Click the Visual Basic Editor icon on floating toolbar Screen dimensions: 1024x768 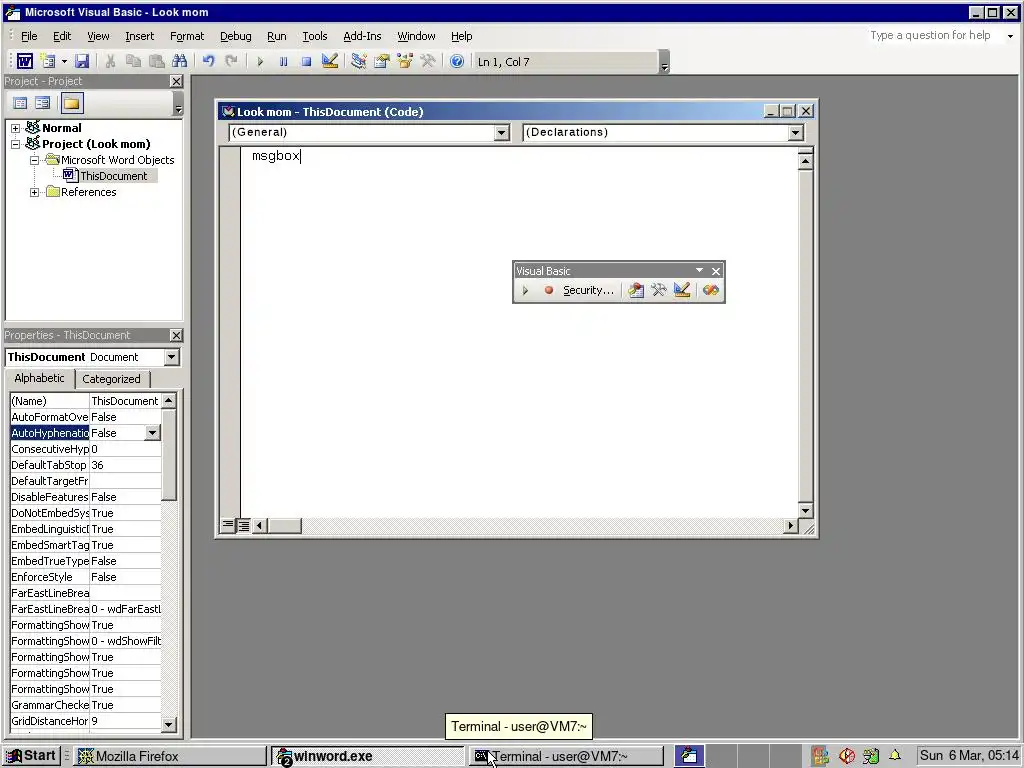(635, 290)
